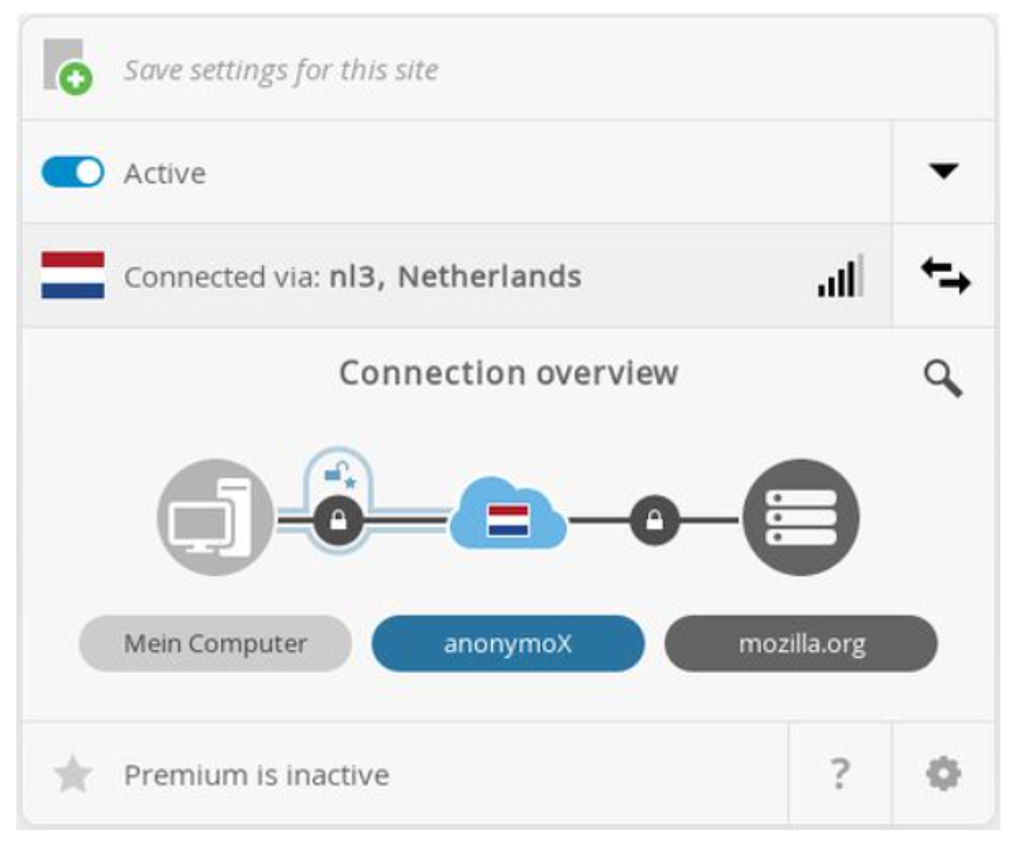This screenshot has width=1020, height=853.
Task: Expand the dropdown arrow beside Active
Action: coord(943,171)
